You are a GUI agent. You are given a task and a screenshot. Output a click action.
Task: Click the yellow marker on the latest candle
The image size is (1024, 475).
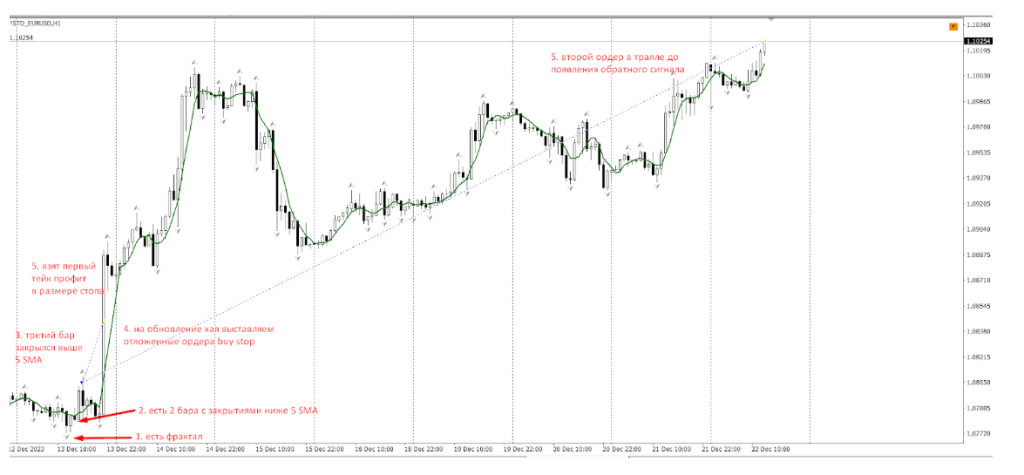pos(763,43)
